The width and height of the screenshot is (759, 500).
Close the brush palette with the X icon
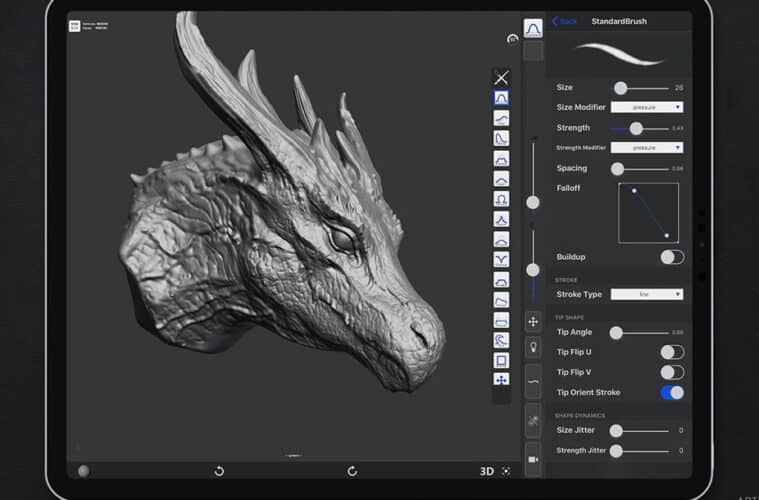tap(502, 77)
